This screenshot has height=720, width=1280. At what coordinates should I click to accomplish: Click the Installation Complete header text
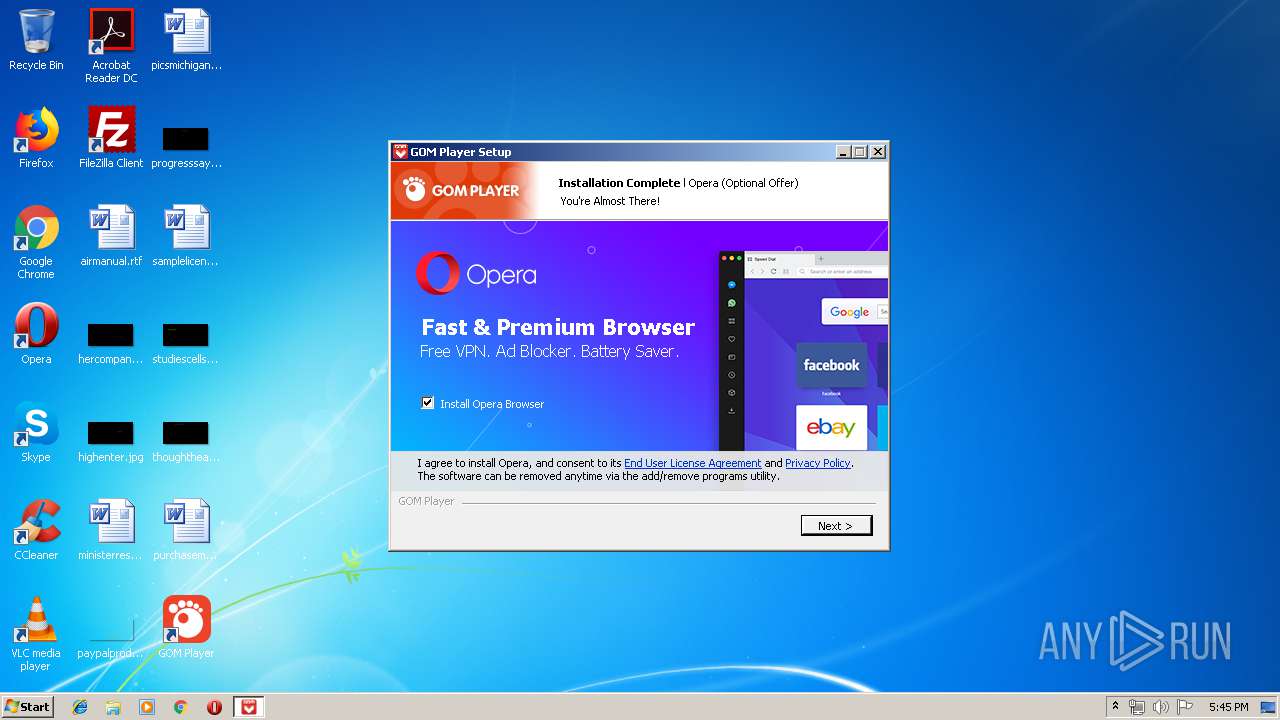[x=619, y=183]
